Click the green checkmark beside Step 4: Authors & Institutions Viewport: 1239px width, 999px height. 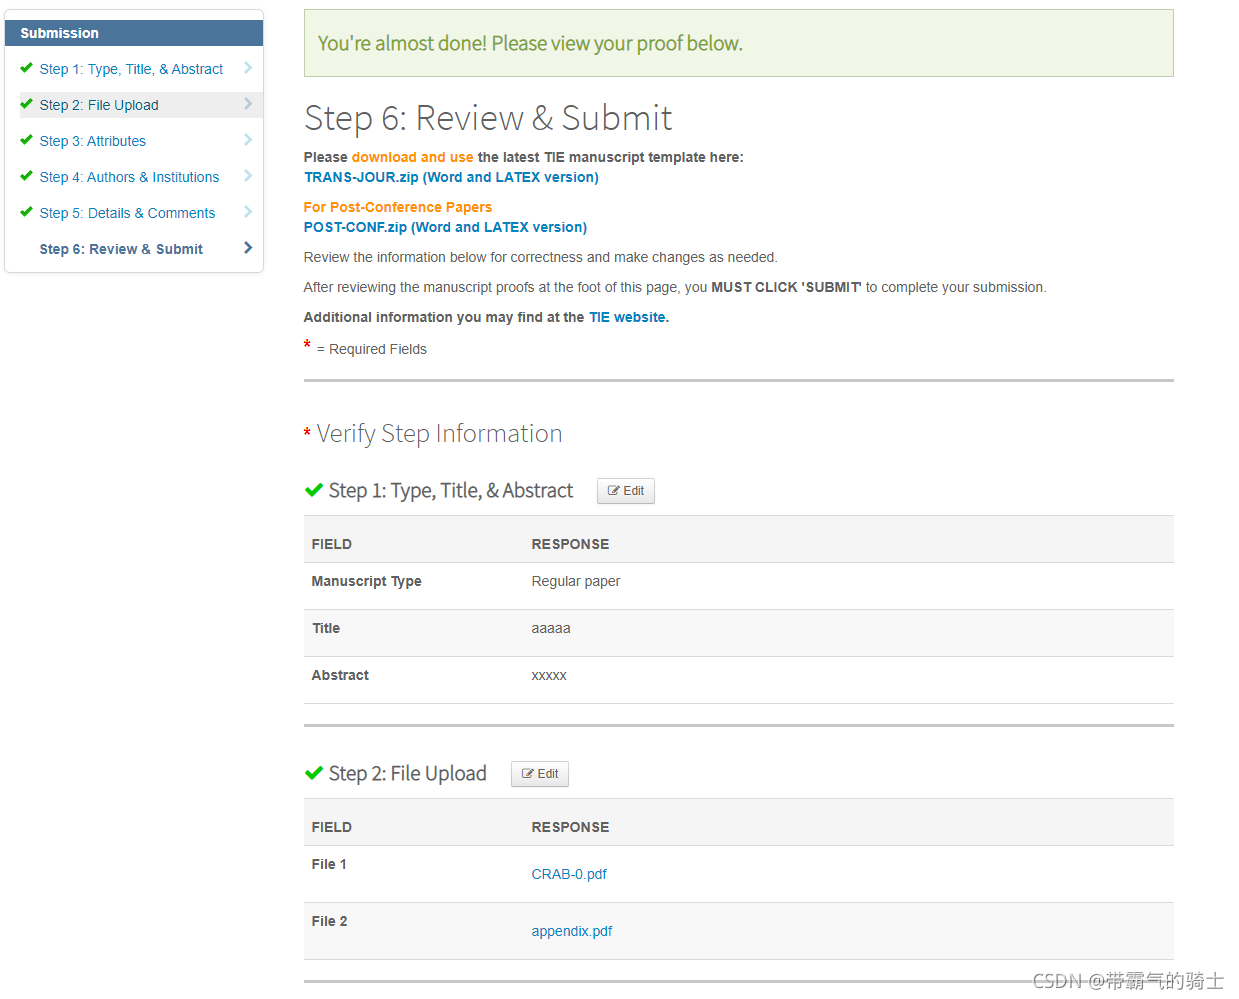coord(26,176)
